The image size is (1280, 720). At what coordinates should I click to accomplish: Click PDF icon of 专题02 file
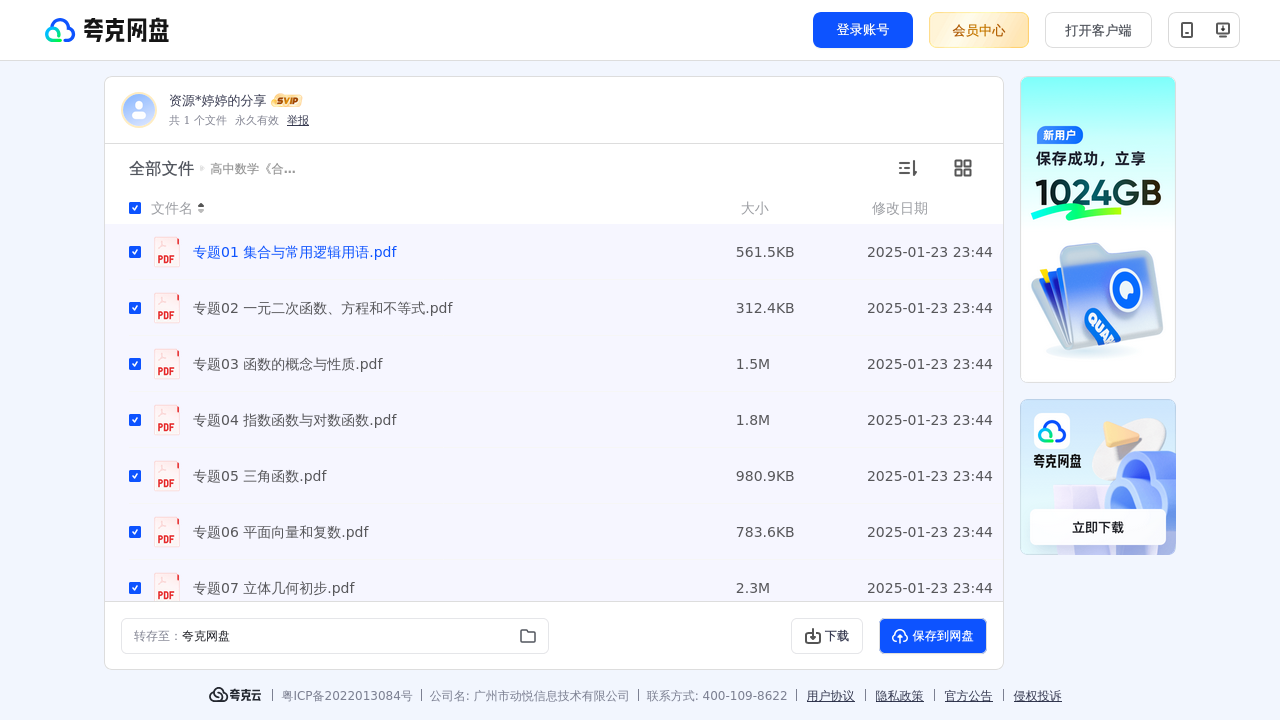[167, 308]
